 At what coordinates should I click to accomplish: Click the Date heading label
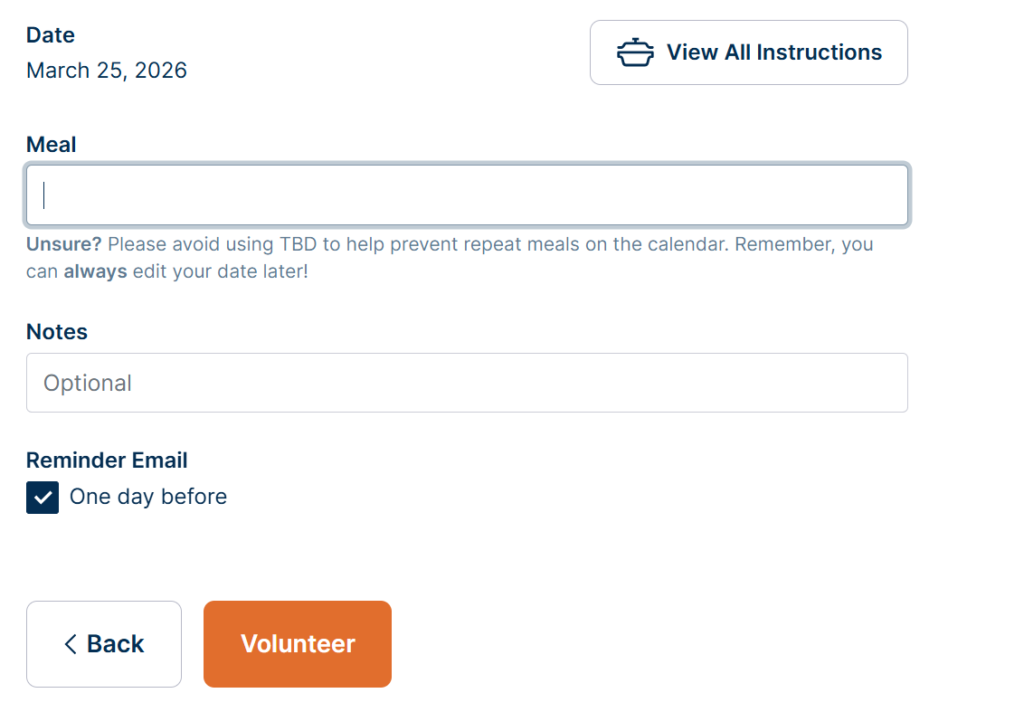(x=50, y=35)
